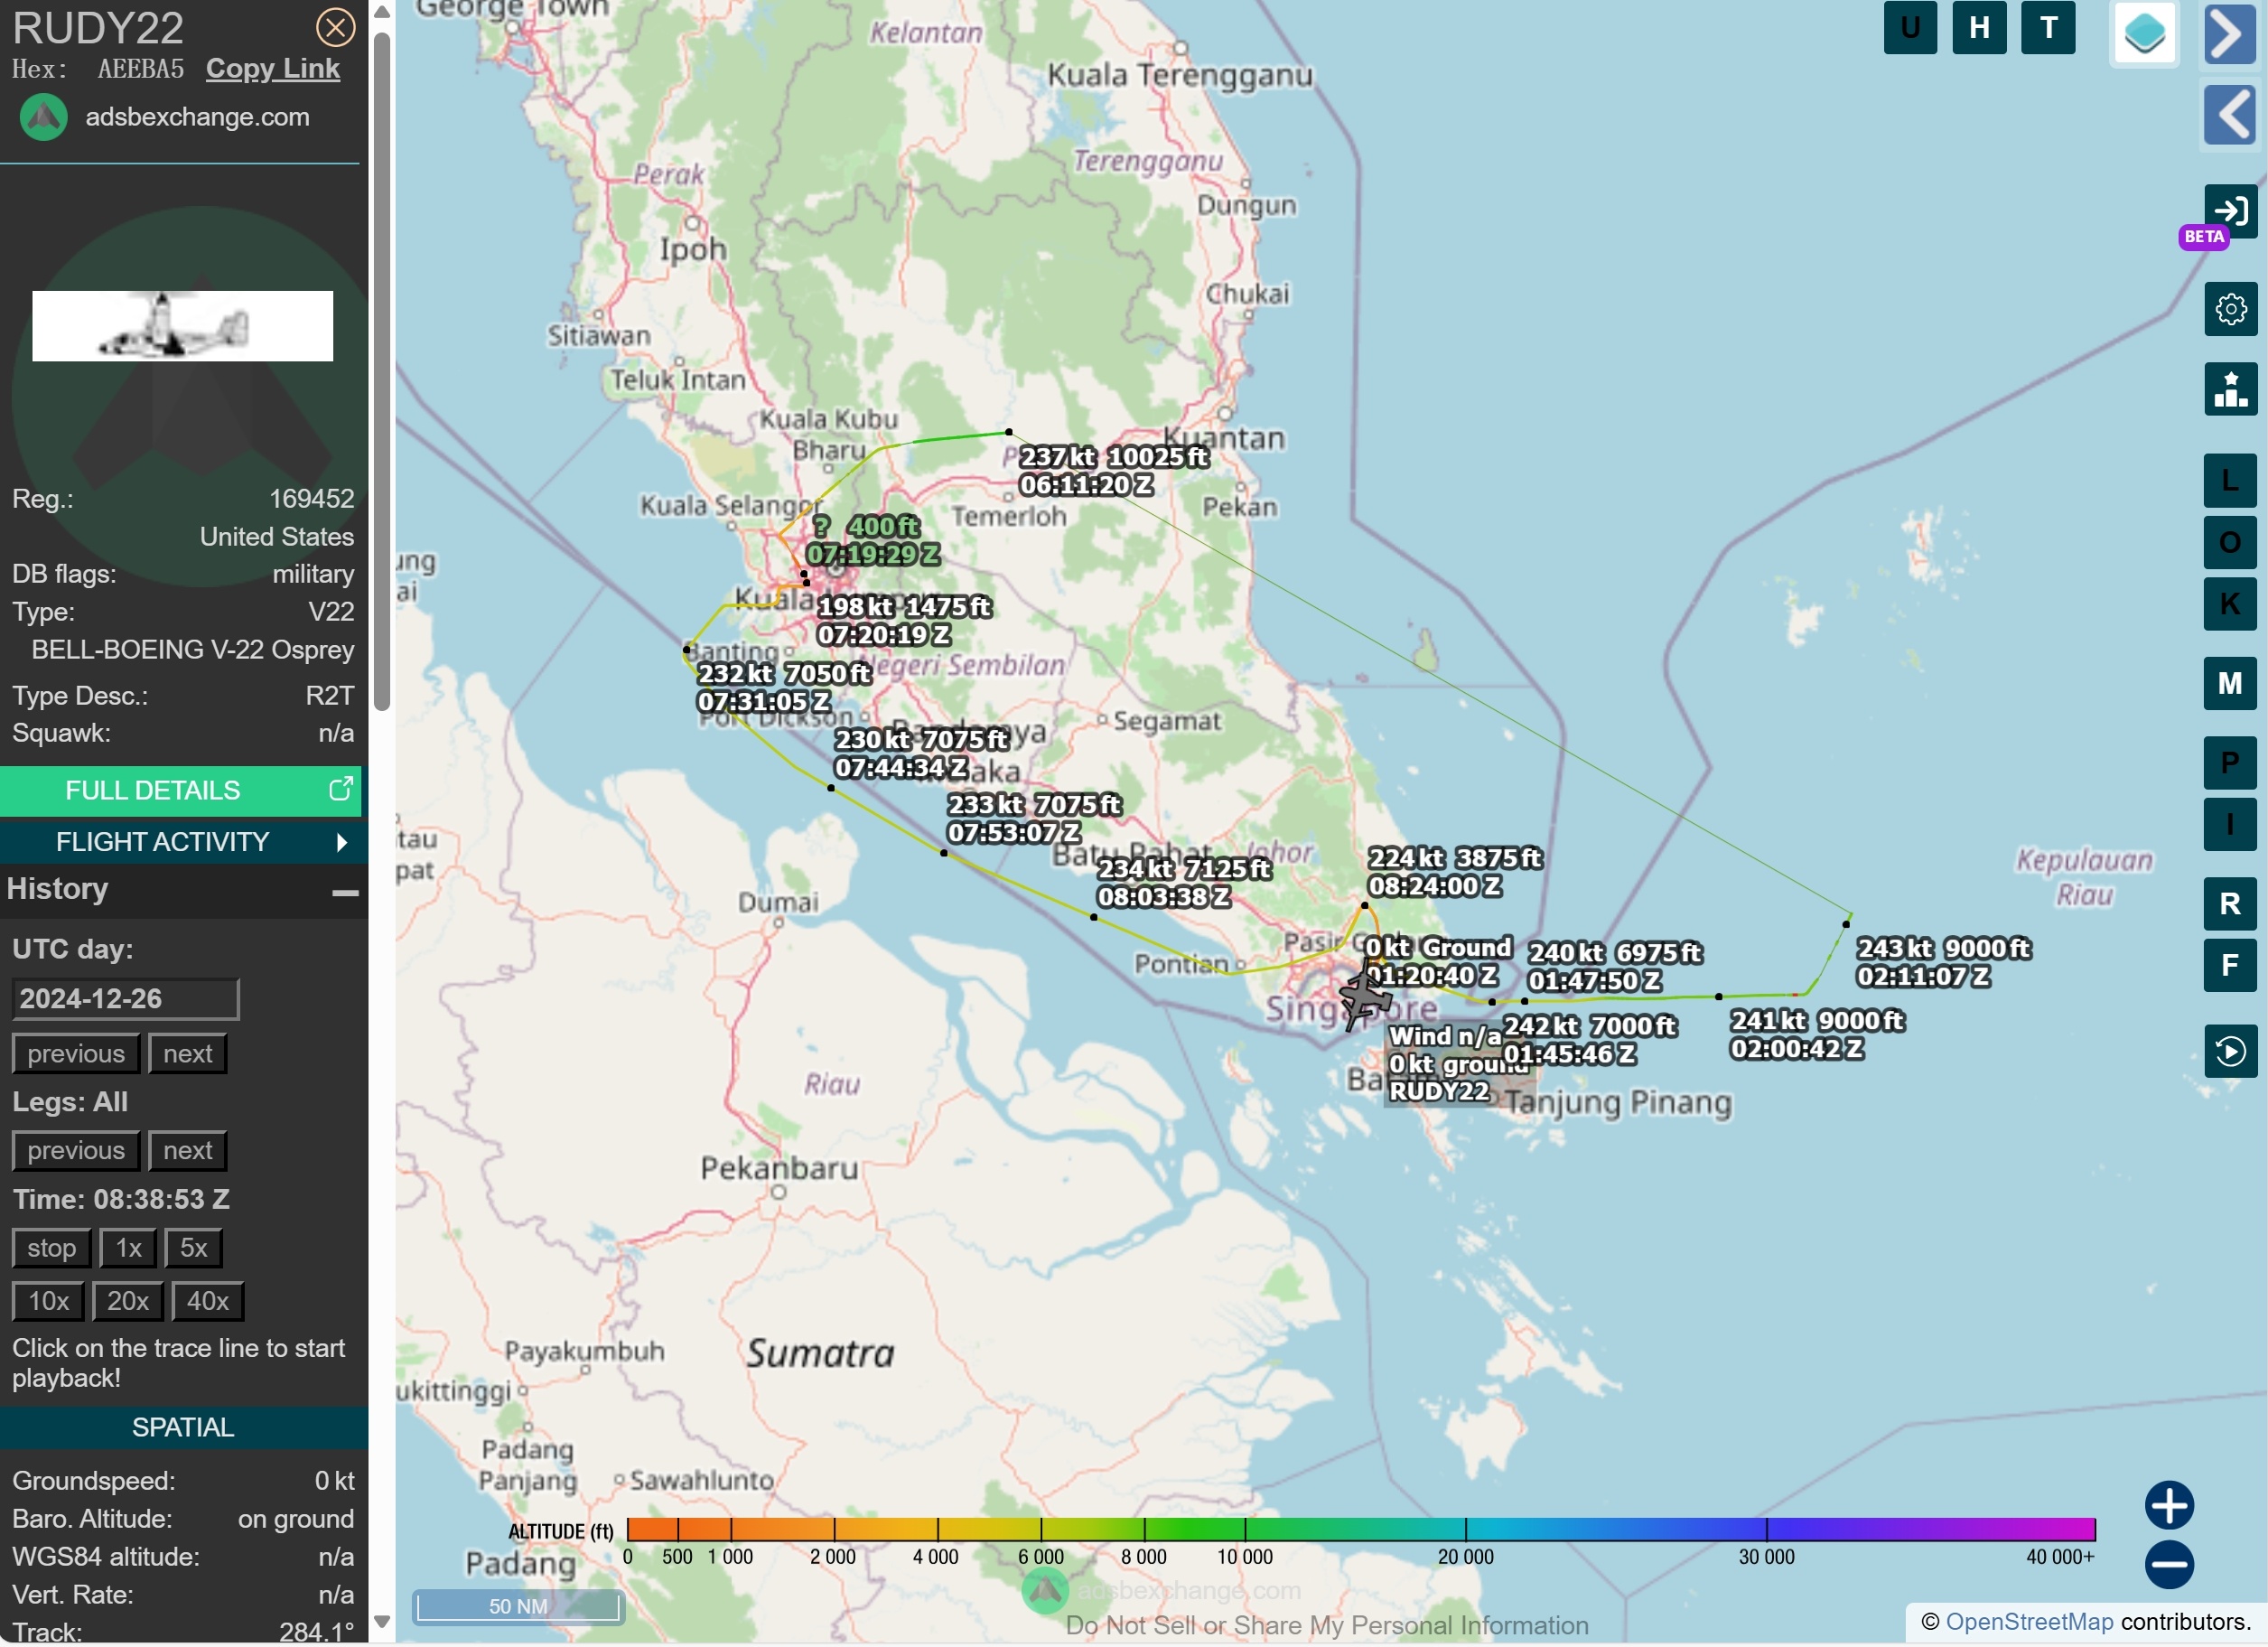Click the altitude color legend bar
This screenshot has height=1647, width=2268.
coord(1361,1530)
